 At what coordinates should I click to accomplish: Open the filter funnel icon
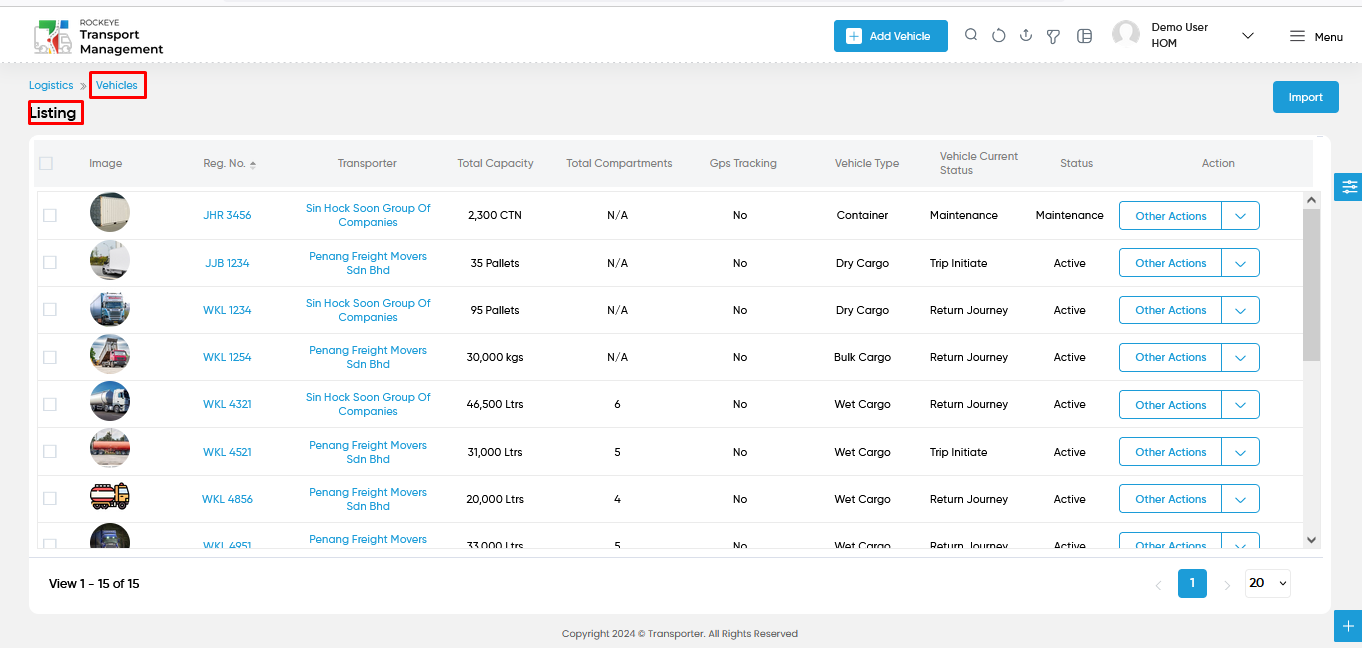1053,36
